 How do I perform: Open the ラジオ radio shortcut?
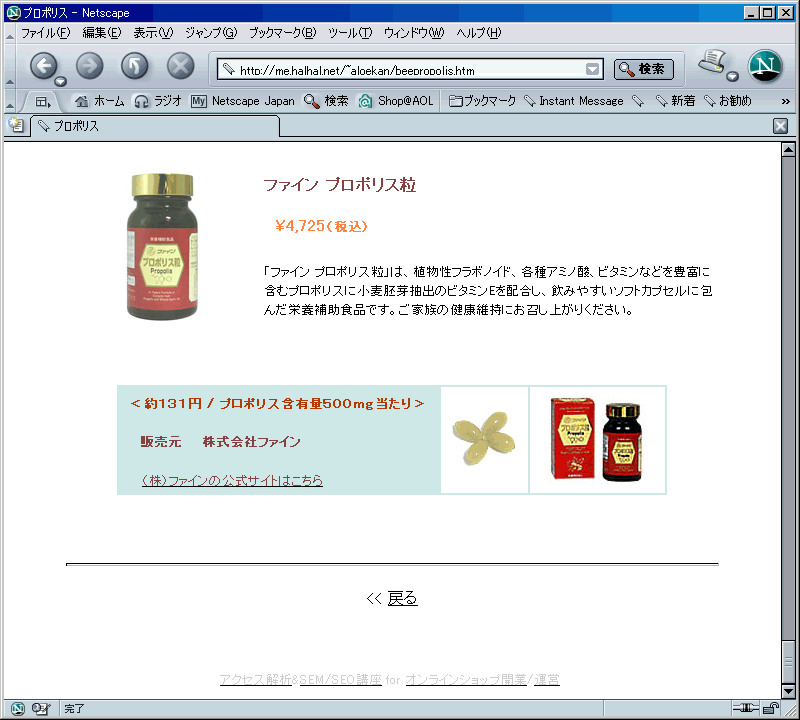[x=158, y=101]
